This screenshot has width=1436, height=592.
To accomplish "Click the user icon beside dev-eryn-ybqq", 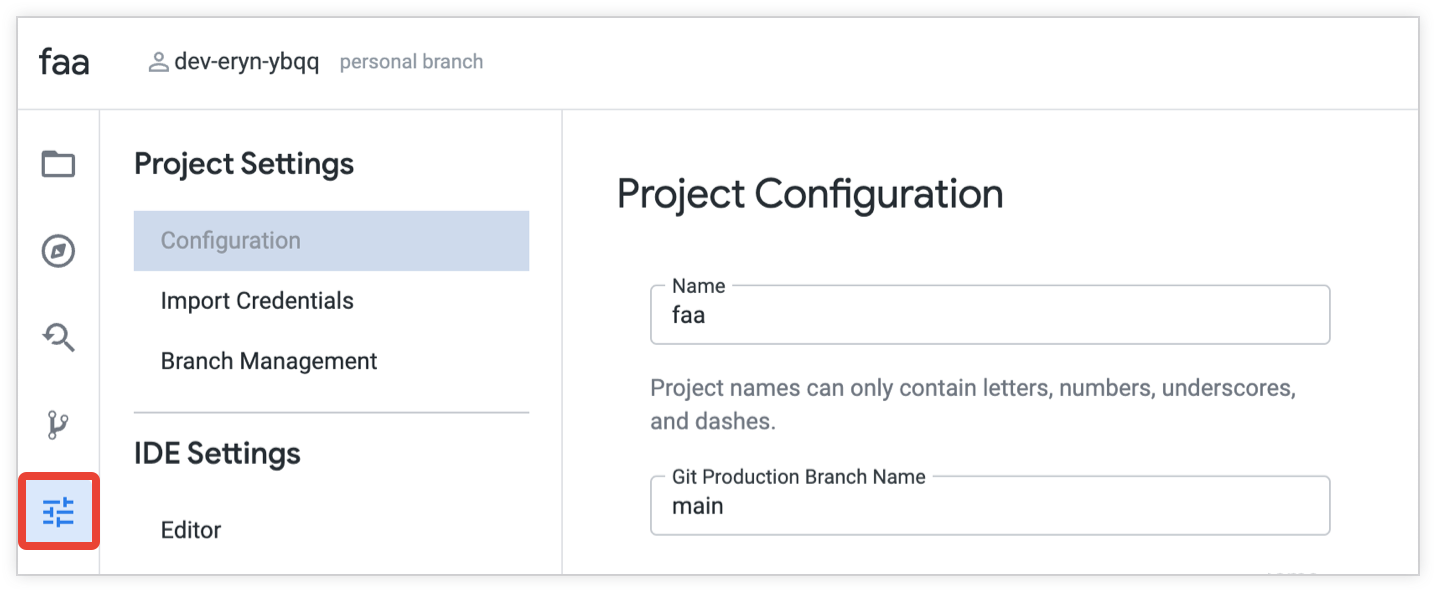I will (x=158, y=62).
